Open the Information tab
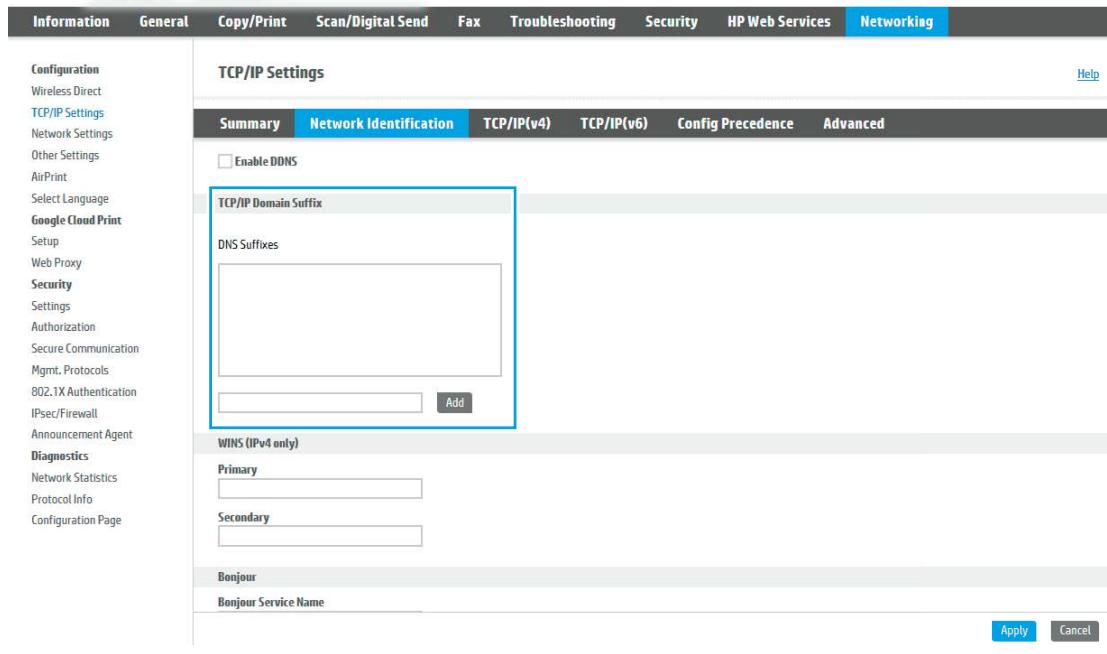The image size is (1107, 654). tap(71, 22)
